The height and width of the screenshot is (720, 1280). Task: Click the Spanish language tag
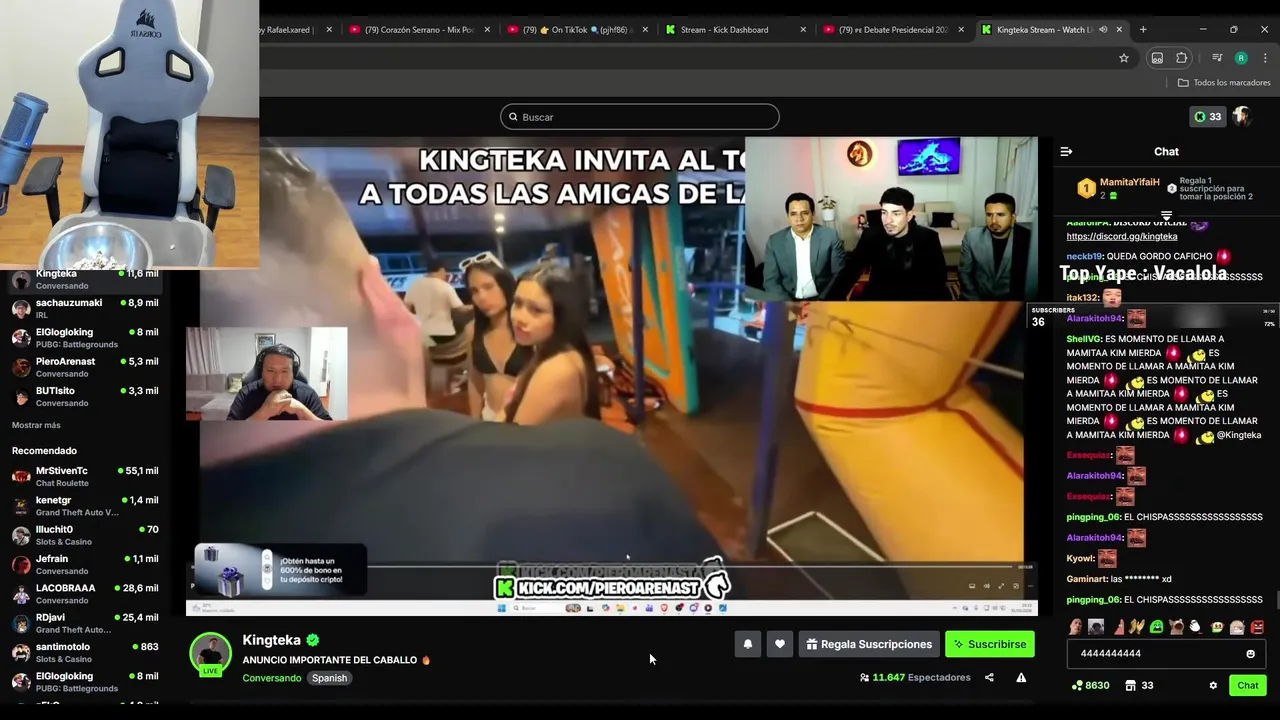coord(329,678)
